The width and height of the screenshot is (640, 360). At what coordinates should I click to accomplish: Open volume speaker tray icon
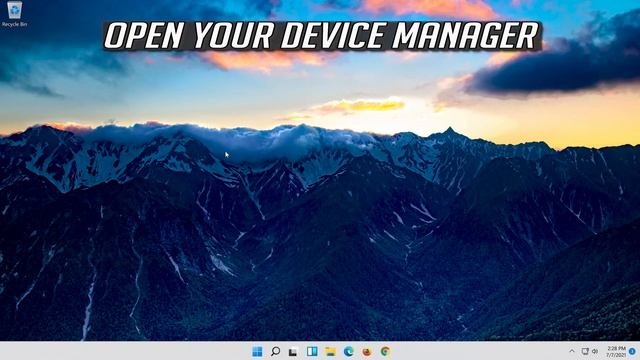tap(595, 351)
